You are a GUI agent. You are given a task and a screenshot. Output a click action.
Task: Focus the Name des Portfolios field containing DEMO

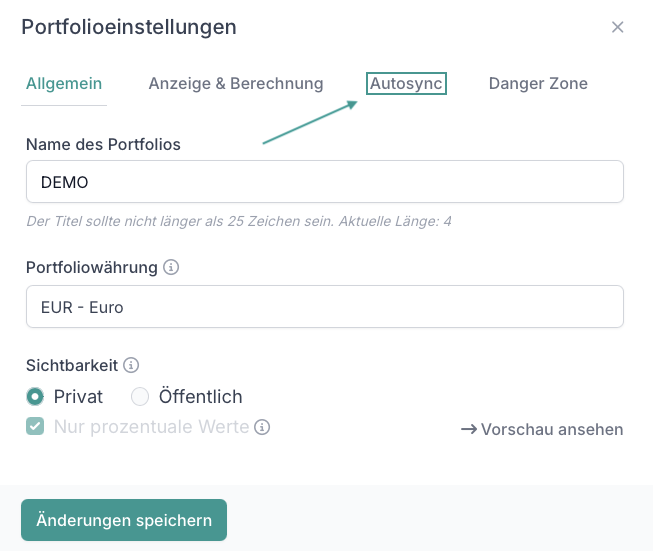325,182
